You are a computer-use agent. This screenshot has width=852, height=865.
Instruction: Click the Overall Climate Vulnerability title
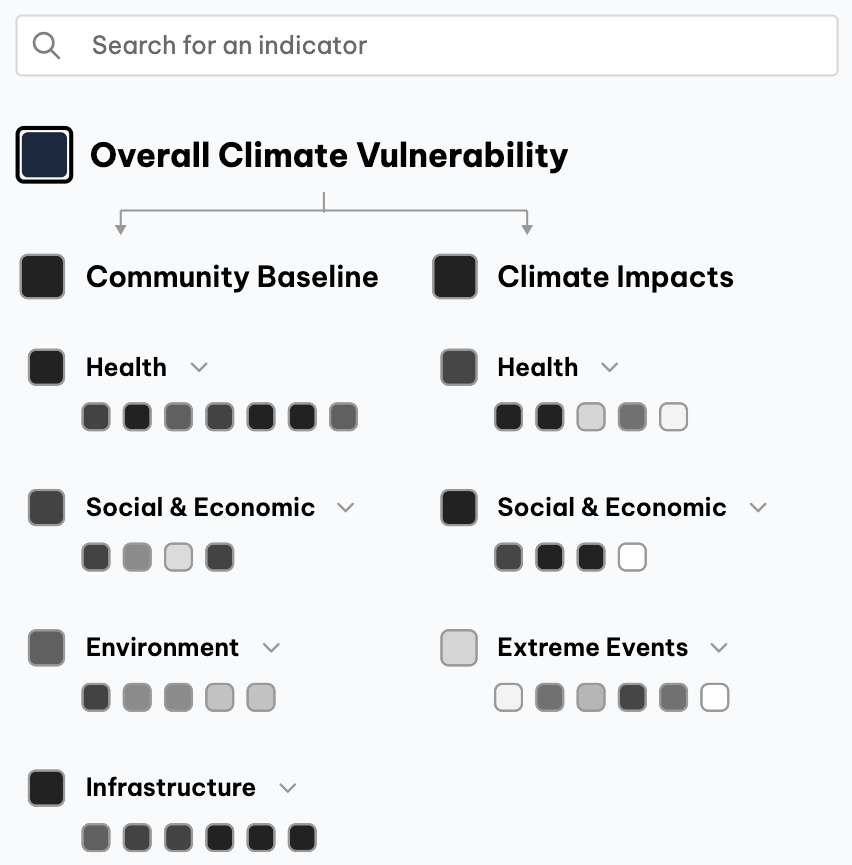click(329, 155)
